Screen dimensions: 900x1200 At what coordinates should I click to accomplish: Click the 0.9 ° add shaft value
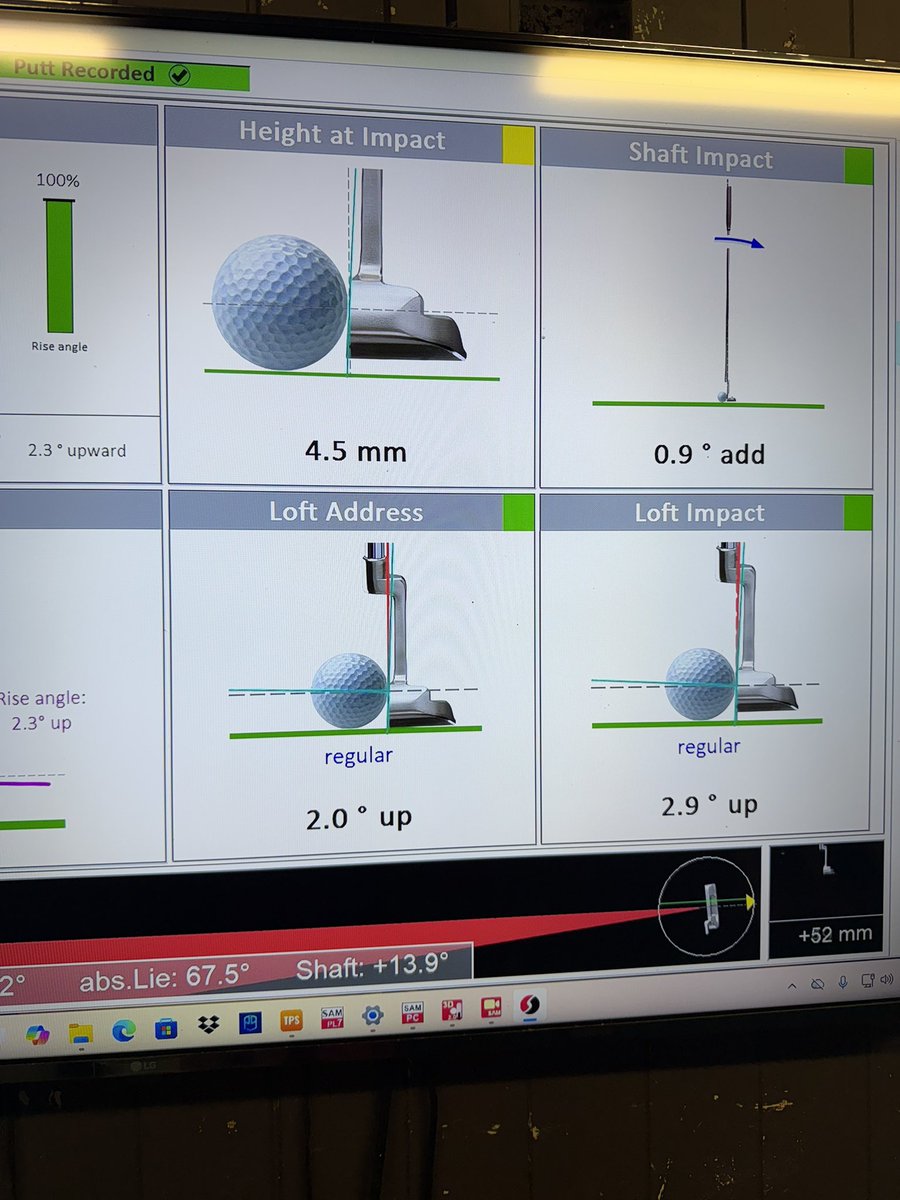pyautogui.click(x=709, y=454)
